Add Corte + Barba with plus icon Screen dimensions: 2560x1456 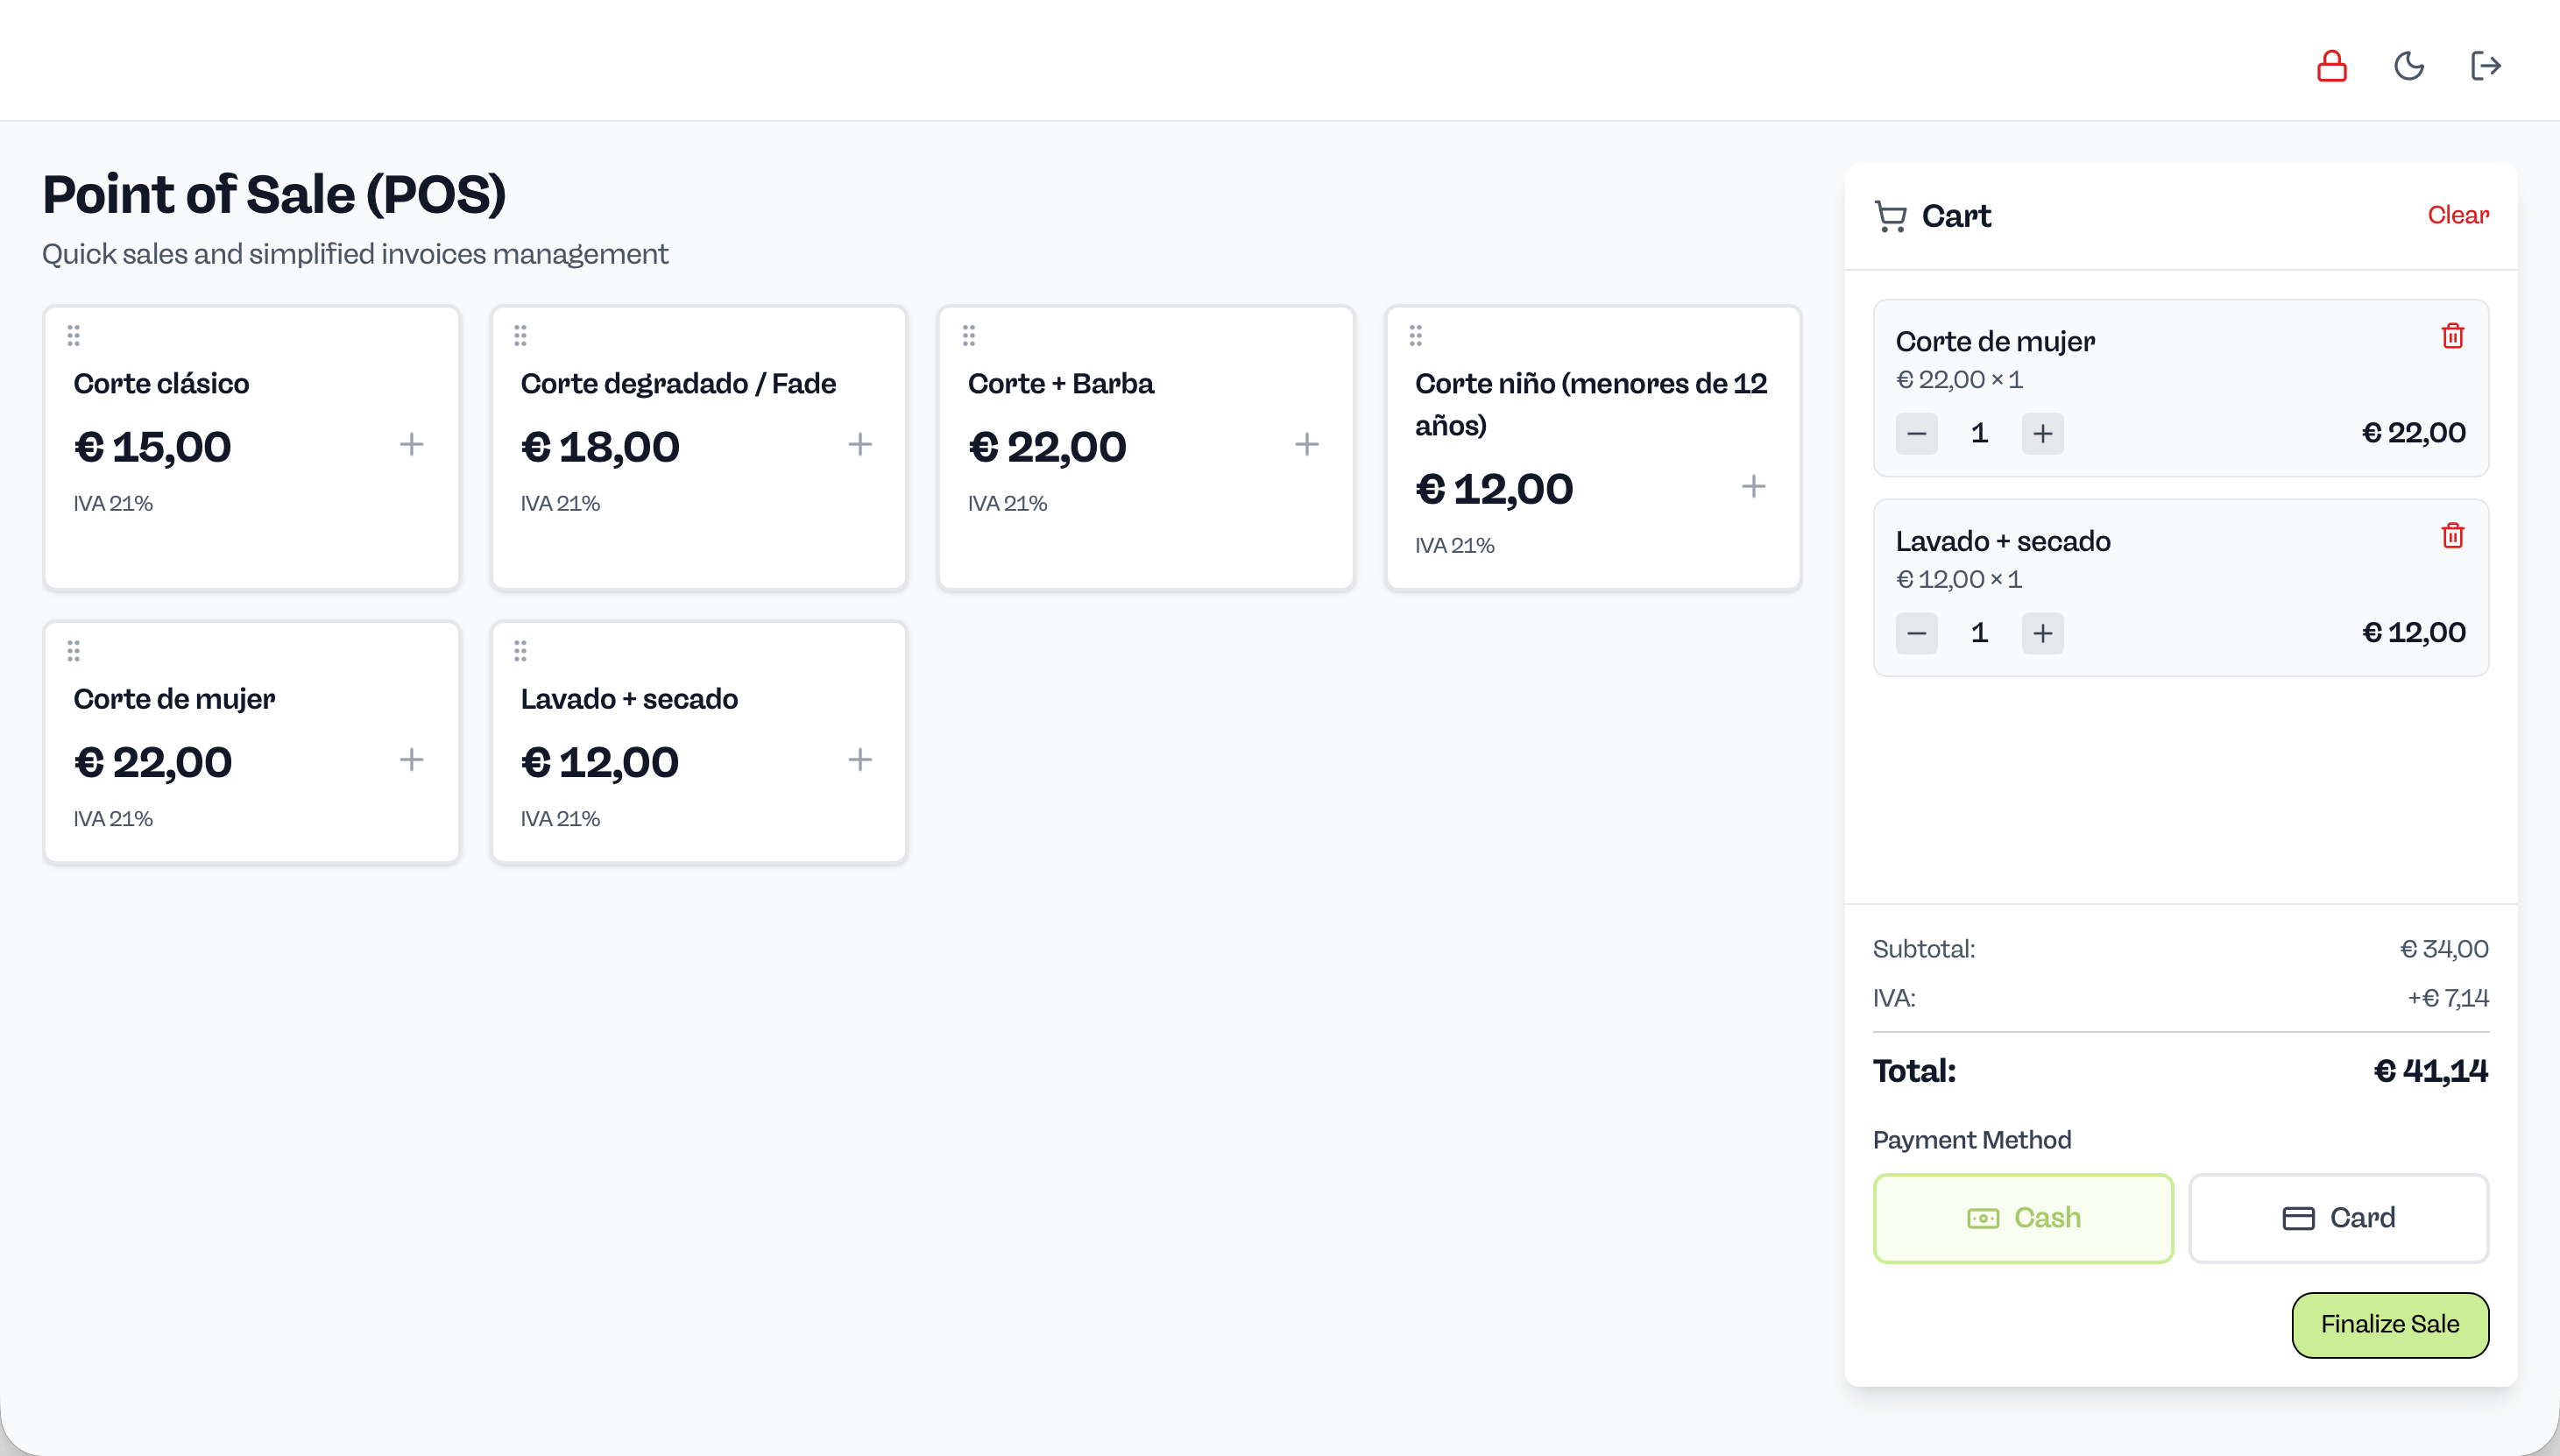1306,444
